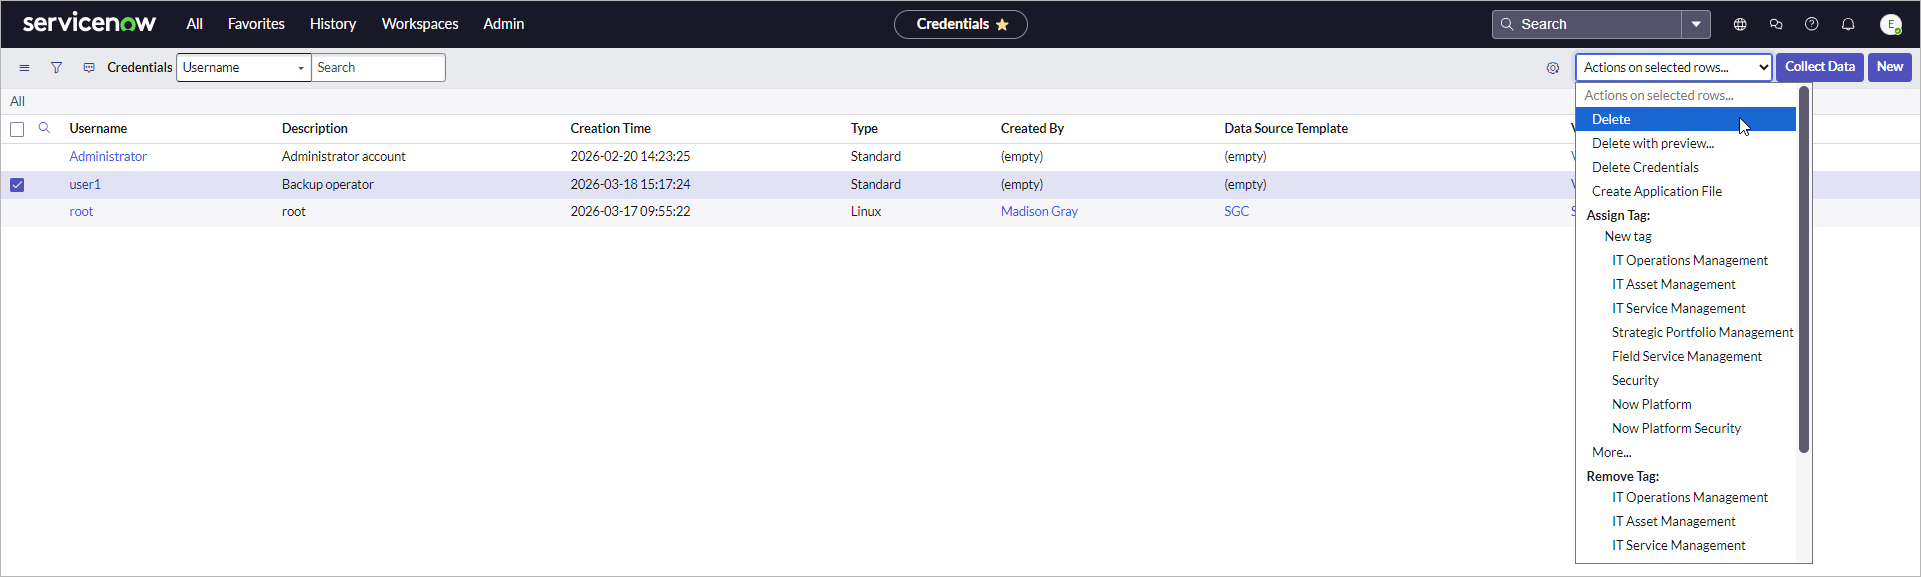Show notifications with the bell icon

click(1848, 24)
